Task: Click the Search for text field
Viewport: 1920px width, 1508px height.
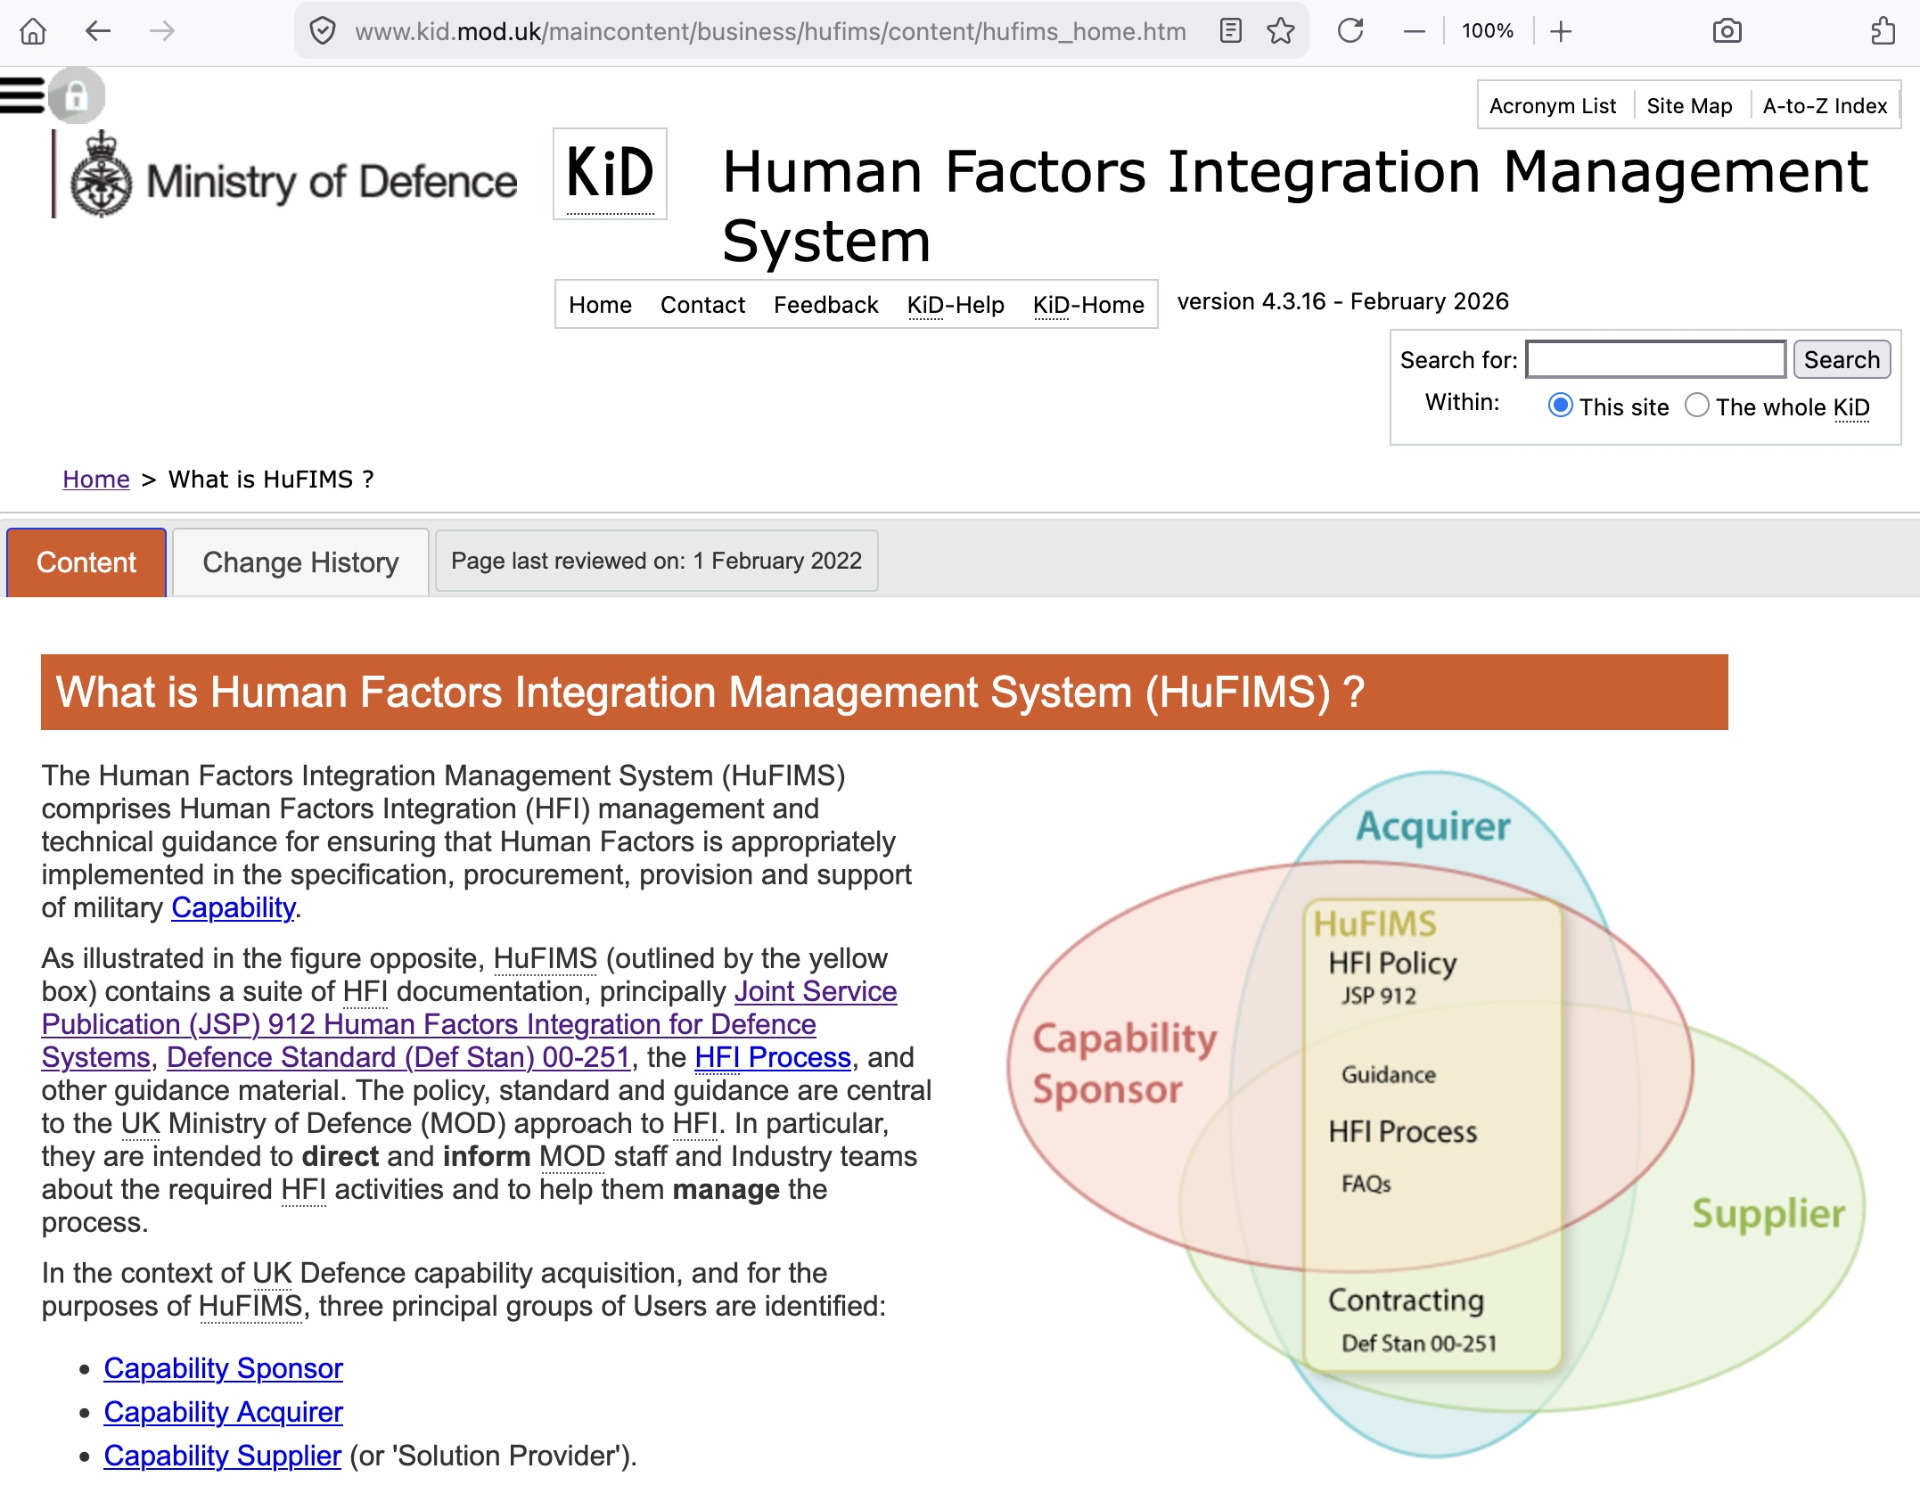Action: 1655,360
